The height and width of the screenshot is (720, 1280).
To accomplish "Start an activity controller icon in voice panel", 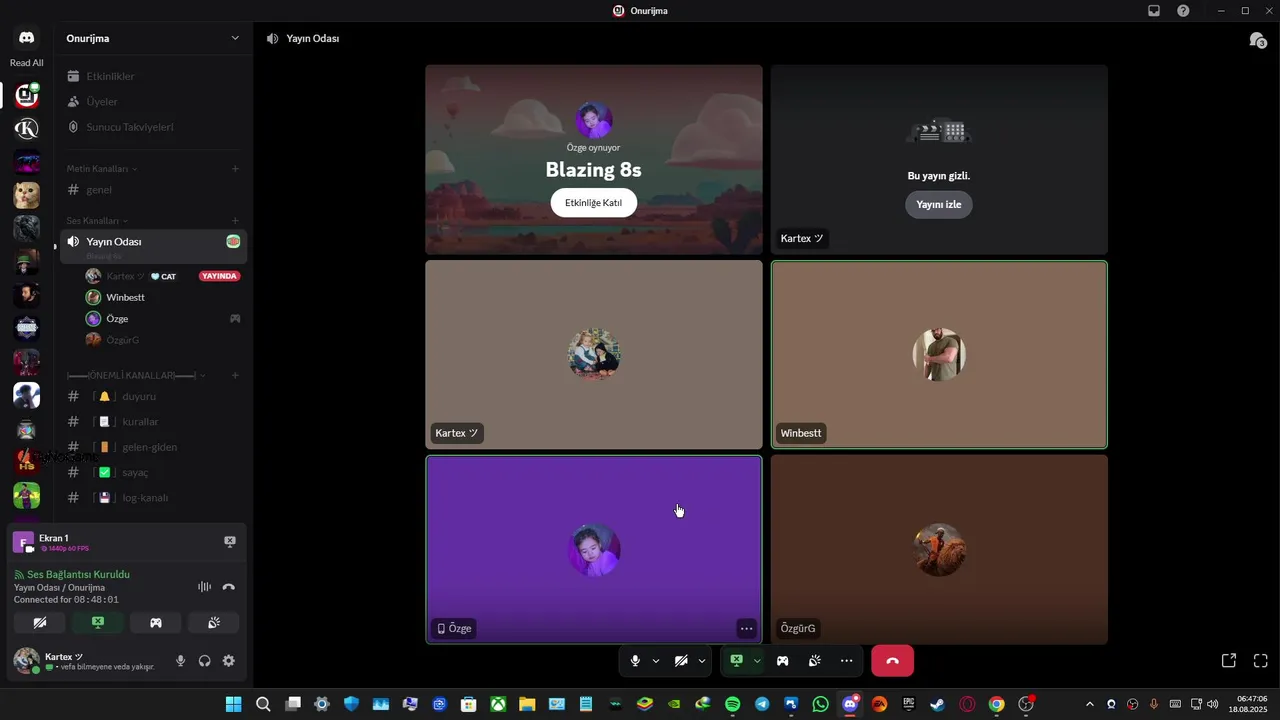I will [x=156, y=622].
